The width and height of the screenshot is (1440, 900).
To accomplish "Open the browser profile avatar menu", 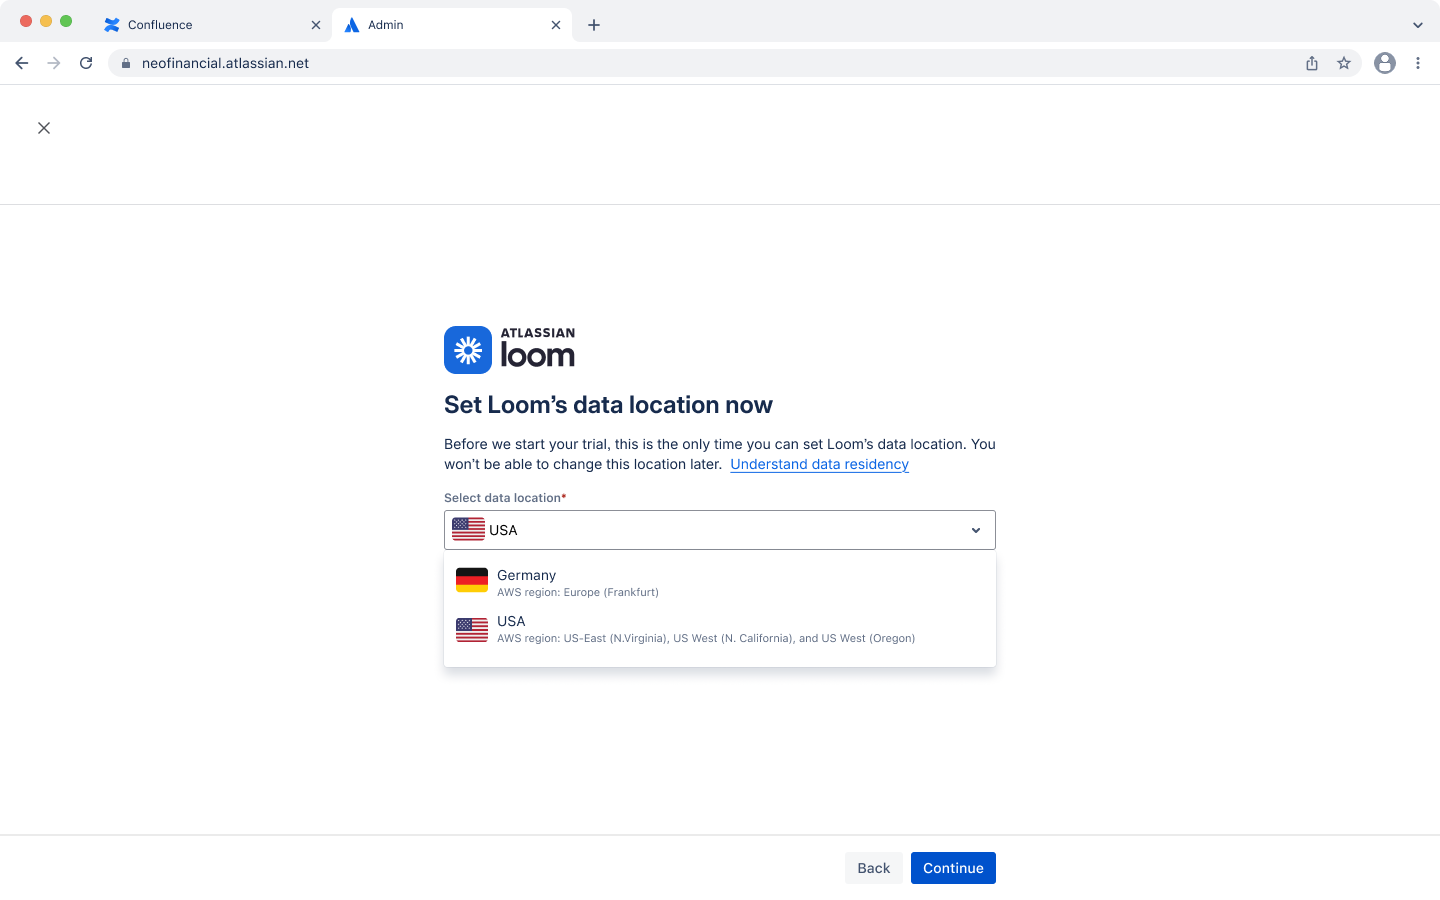I will (x=1385, y=63).
